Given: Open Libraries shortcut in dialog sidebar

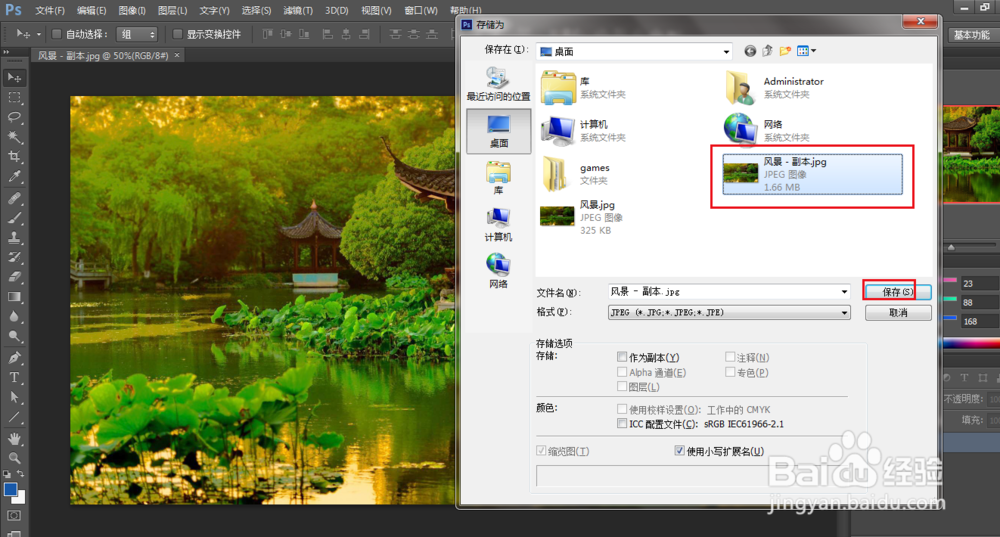Looking at the screenshot, I should (x=498, y=177).
